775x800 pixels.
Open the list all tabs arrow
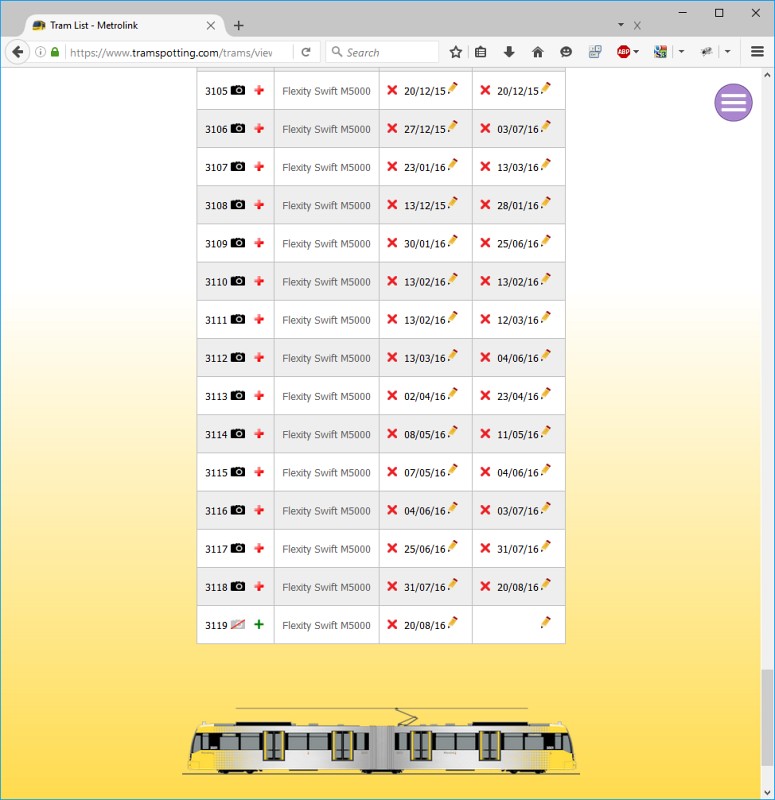(x=621, y=24)
